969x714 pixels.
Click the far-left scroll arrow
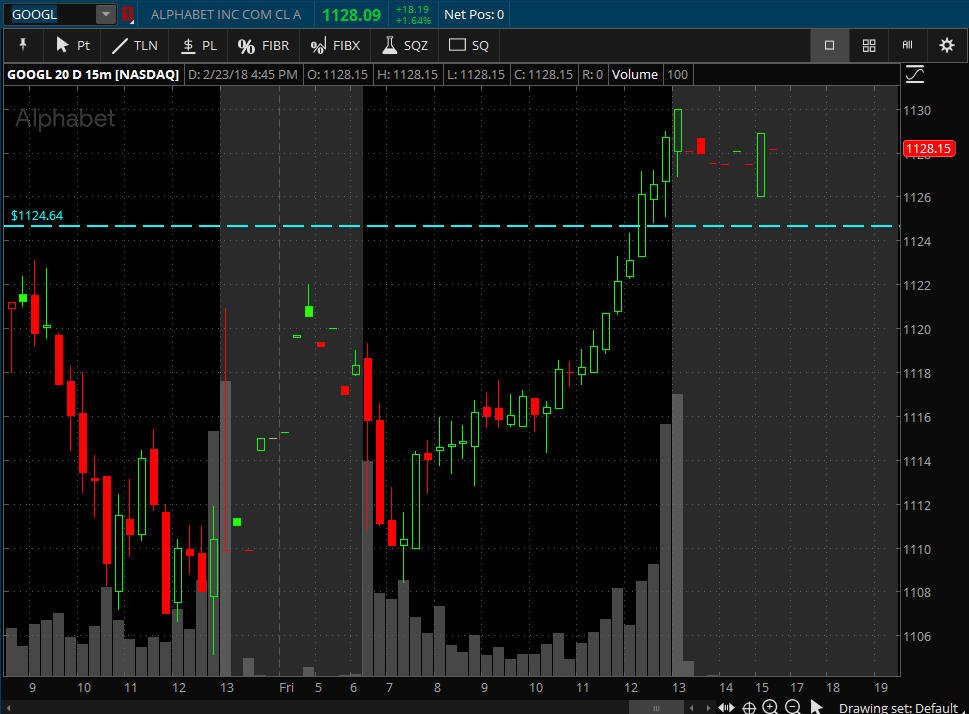coord(9,708)
